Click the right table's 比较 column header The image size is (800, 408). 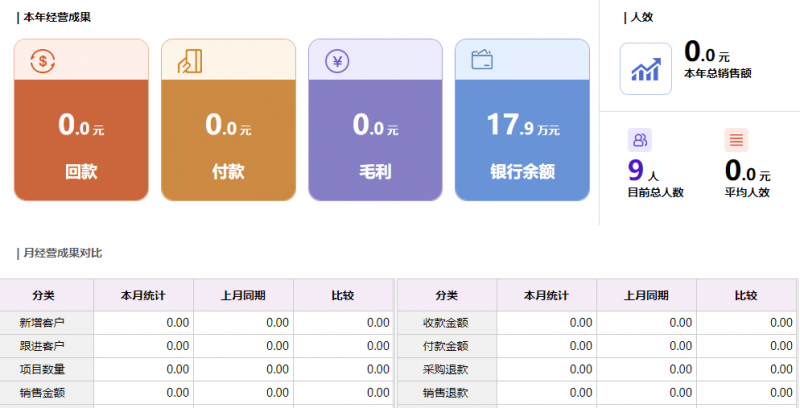746,295
